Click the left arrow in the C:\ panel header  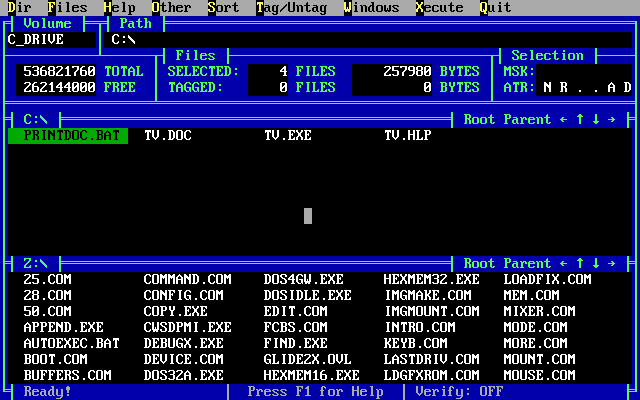click(564, 119)
